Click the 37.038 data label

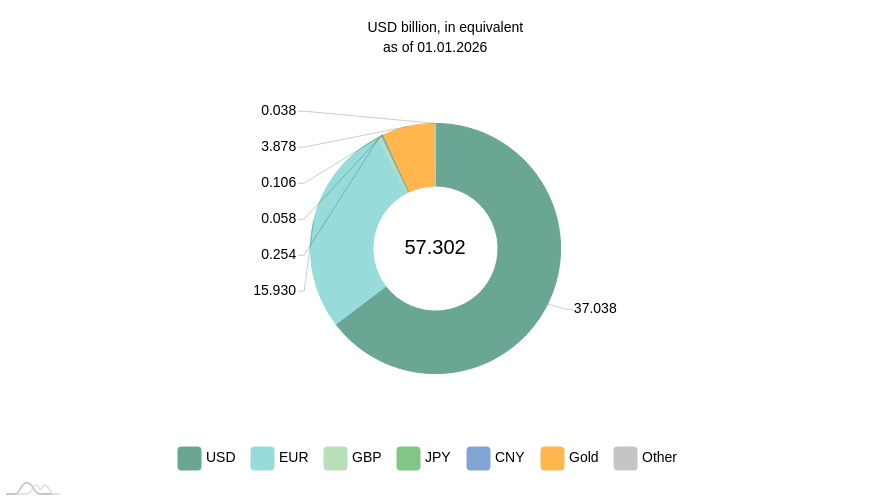click(x=595, y=308)
